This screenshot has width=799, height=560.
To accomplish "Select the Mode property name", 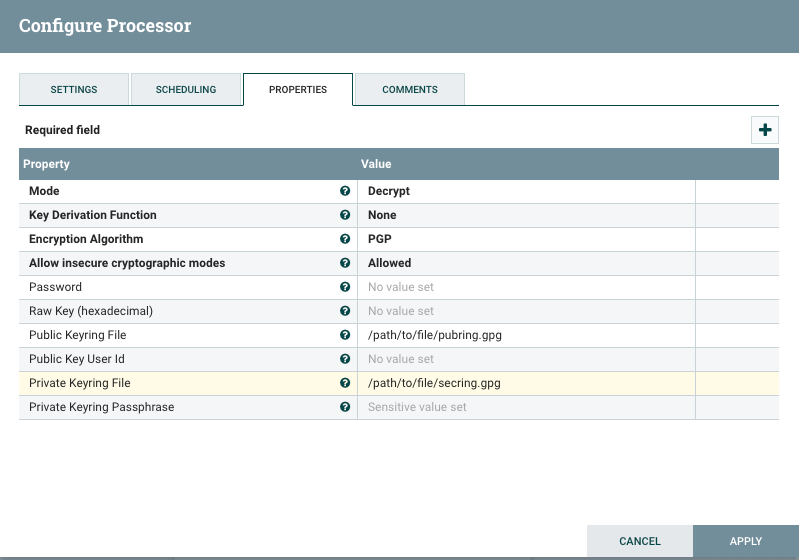I will click(44, 191).
